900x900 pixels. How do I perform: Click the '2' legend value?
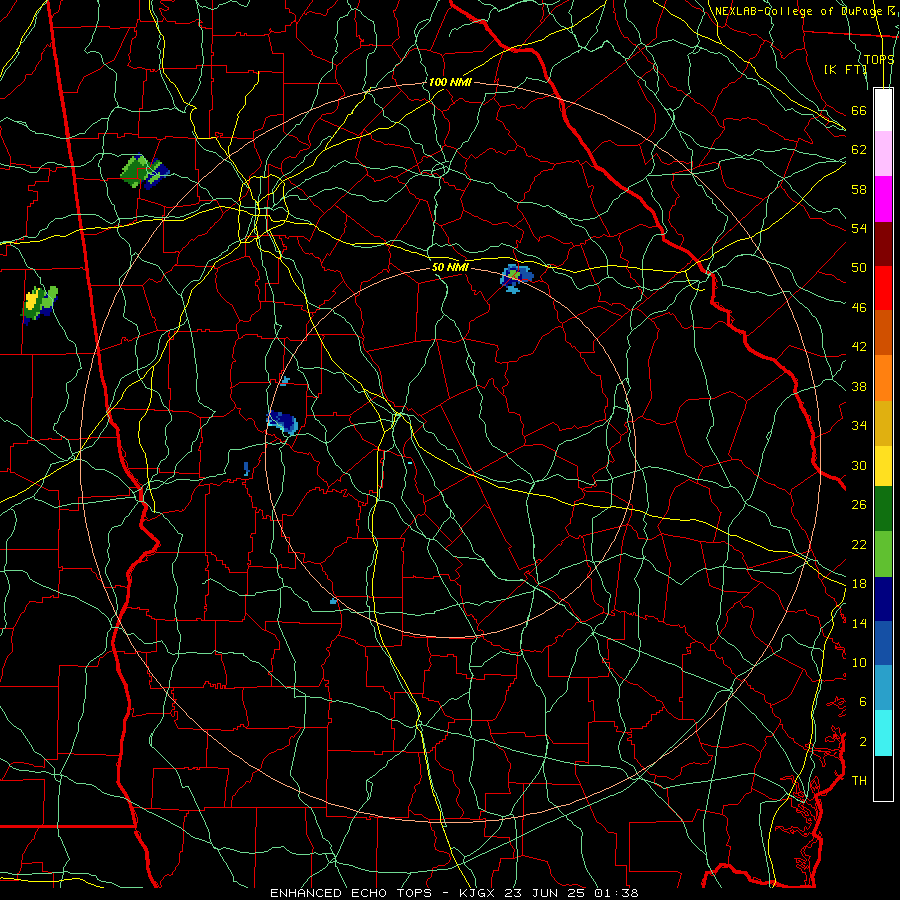coord(863,742)
